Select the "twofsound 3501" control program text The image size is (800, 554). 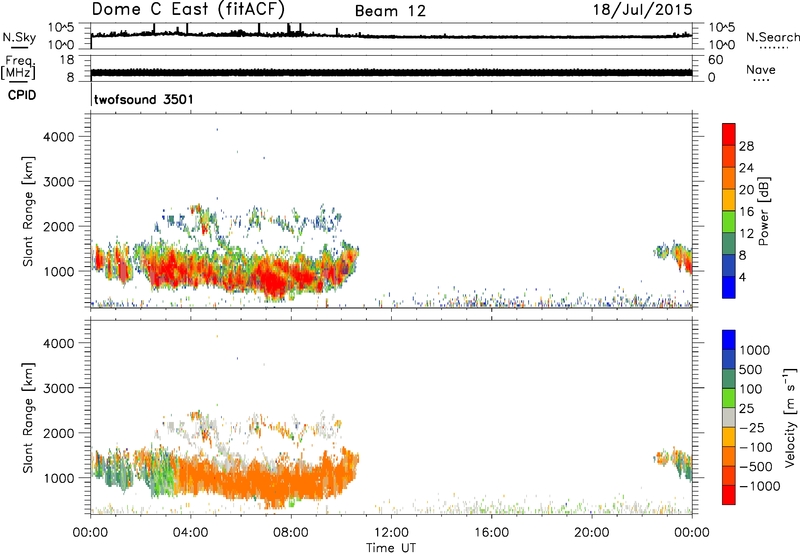click(x=144, y=99)
